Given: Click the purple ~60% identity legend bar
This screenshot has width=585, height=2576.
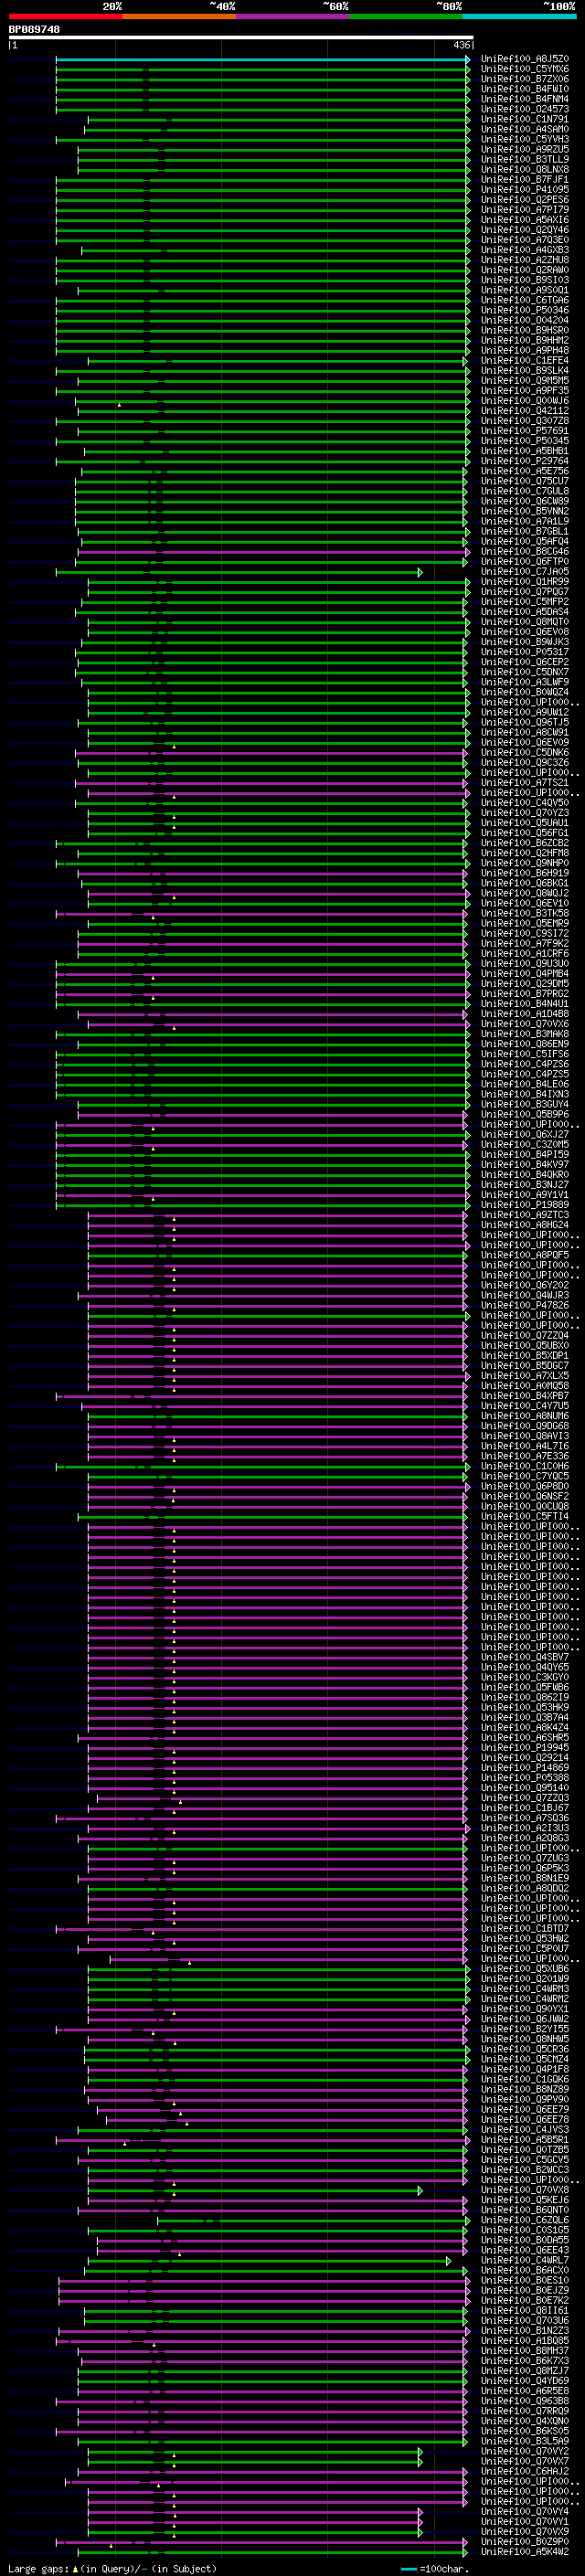Looking at the screenshot, I should pyautogui.click(x=293, y=16).
